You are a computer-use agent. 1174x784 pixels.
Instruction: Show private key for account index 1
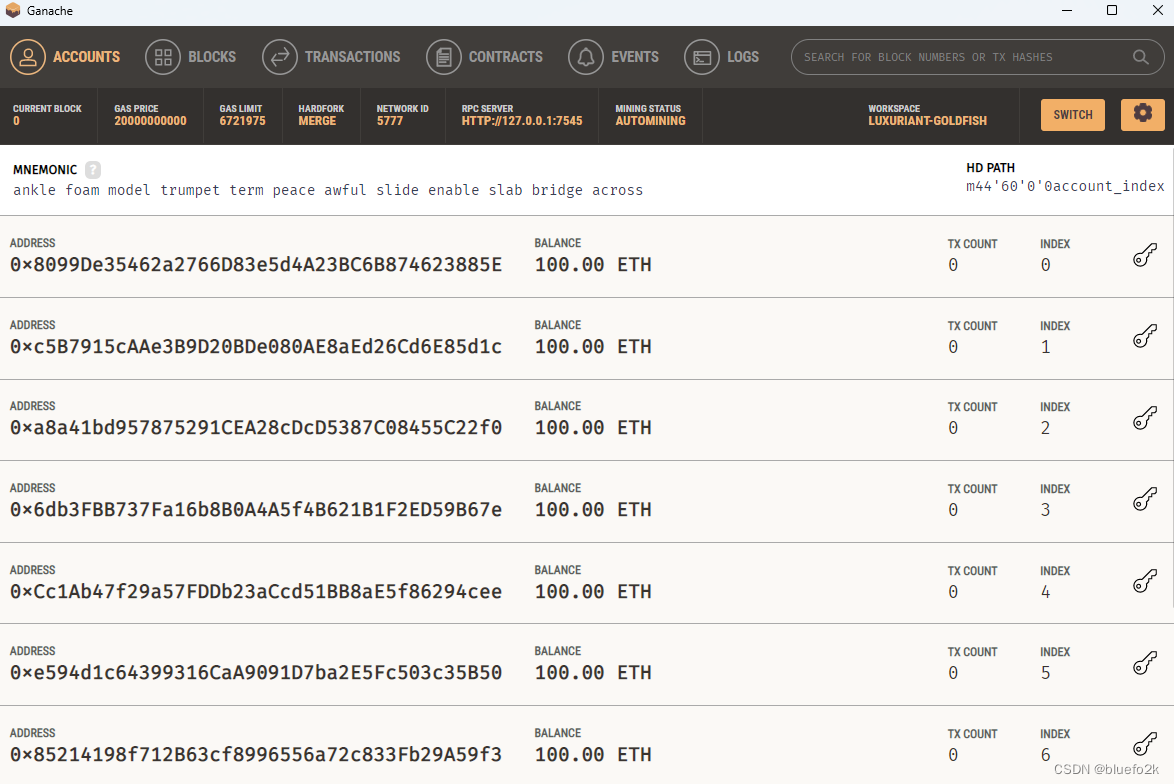1145,337
